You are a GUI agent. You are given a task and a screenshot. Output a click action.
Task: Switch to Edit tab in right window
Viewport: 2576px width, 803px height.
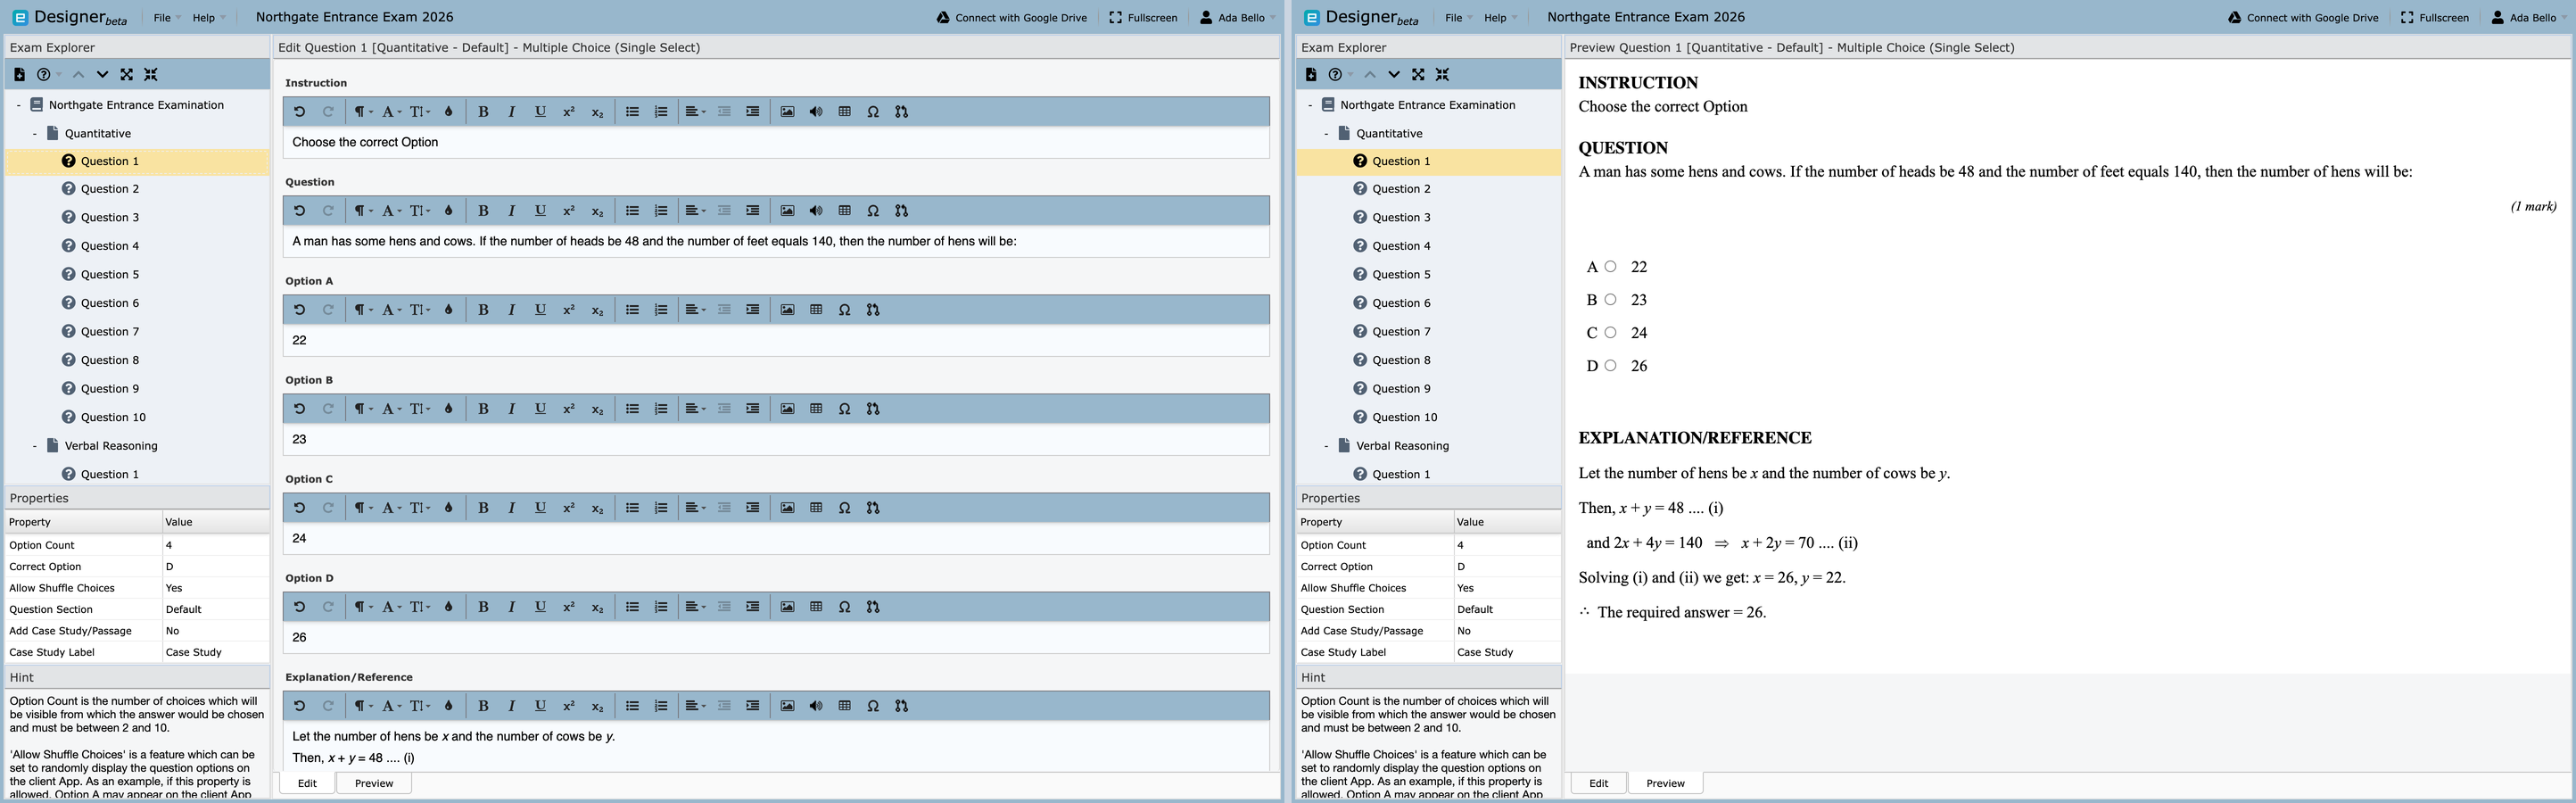(x=1599, y=783)
